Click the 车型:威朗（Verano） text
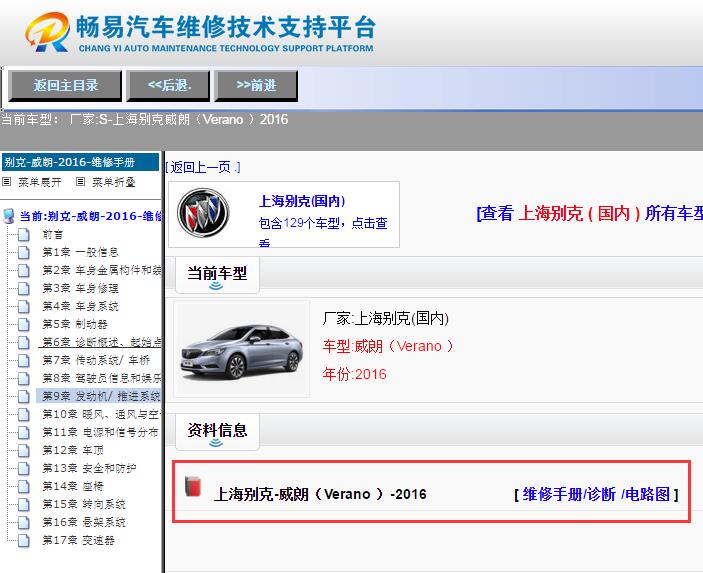This screenshot has height=573, width=703. click(388, 346)
